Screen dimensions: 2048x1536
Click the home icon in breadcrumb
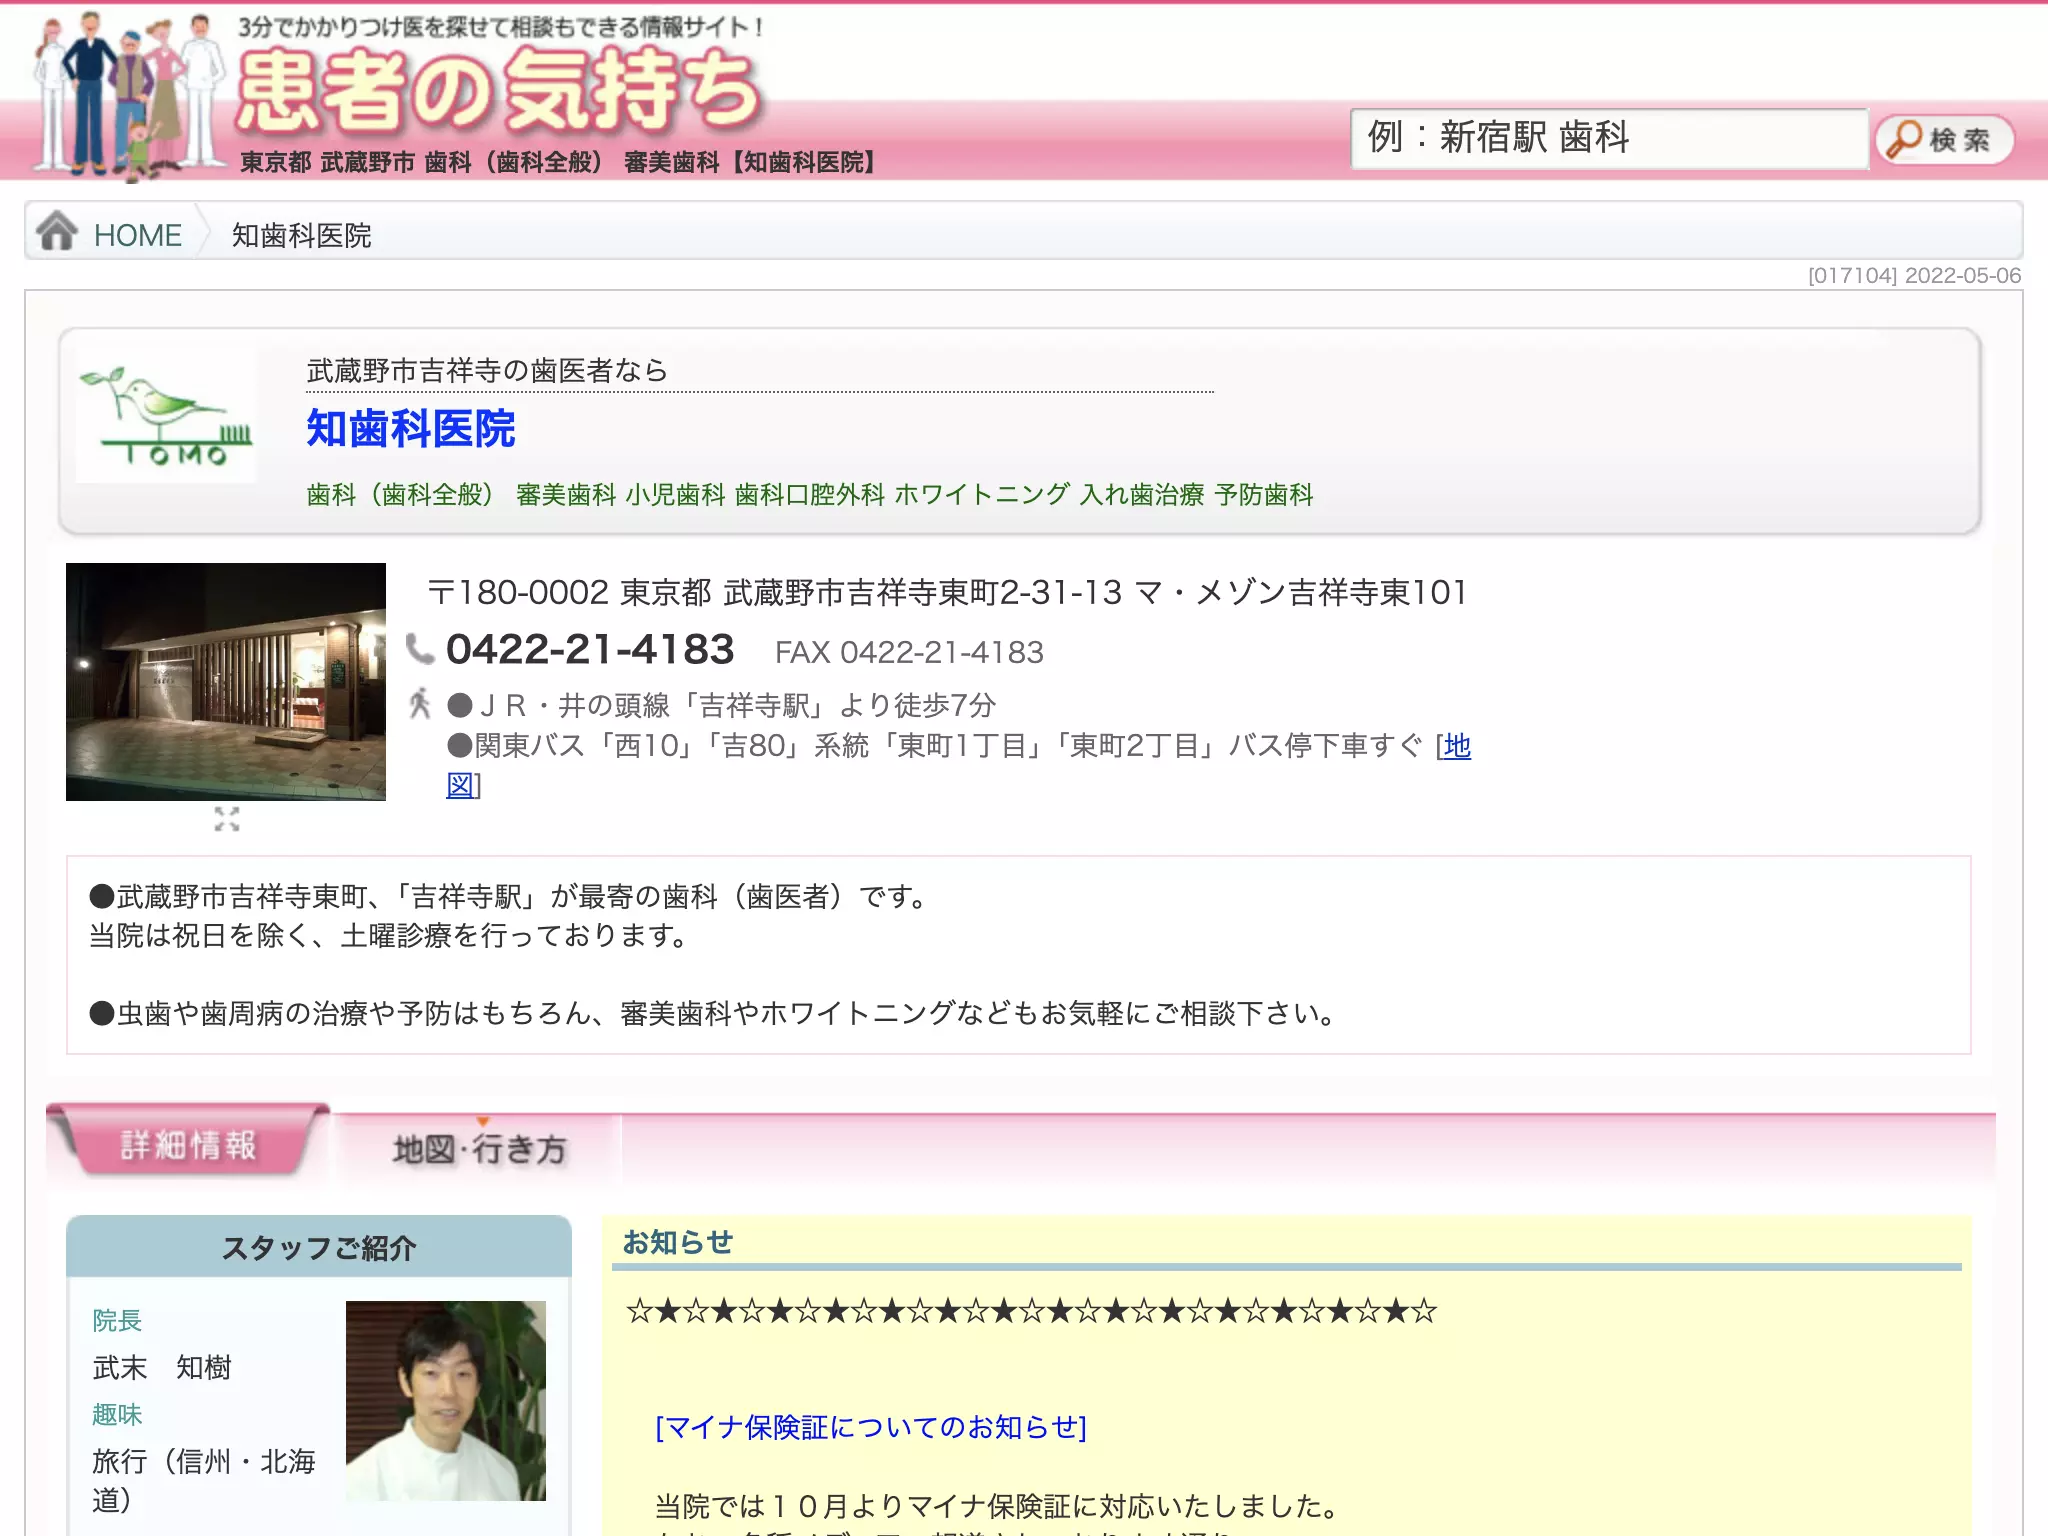[57, 231]
